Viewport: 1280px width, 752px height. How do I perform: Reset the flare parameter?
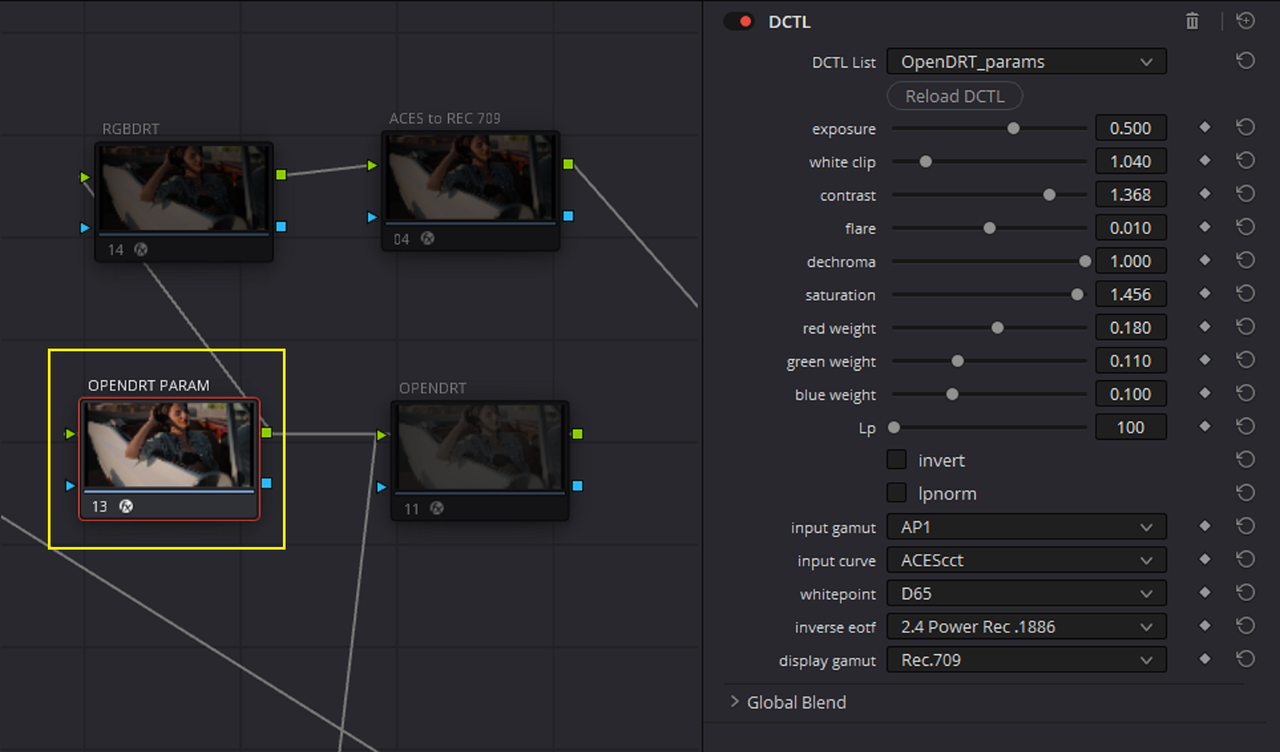[1245, 227]
